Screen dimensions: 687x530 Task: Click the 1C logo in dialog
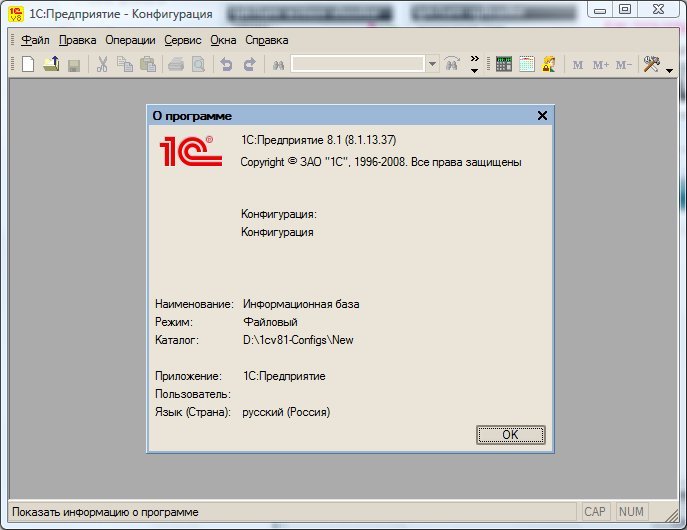(191, 151)
